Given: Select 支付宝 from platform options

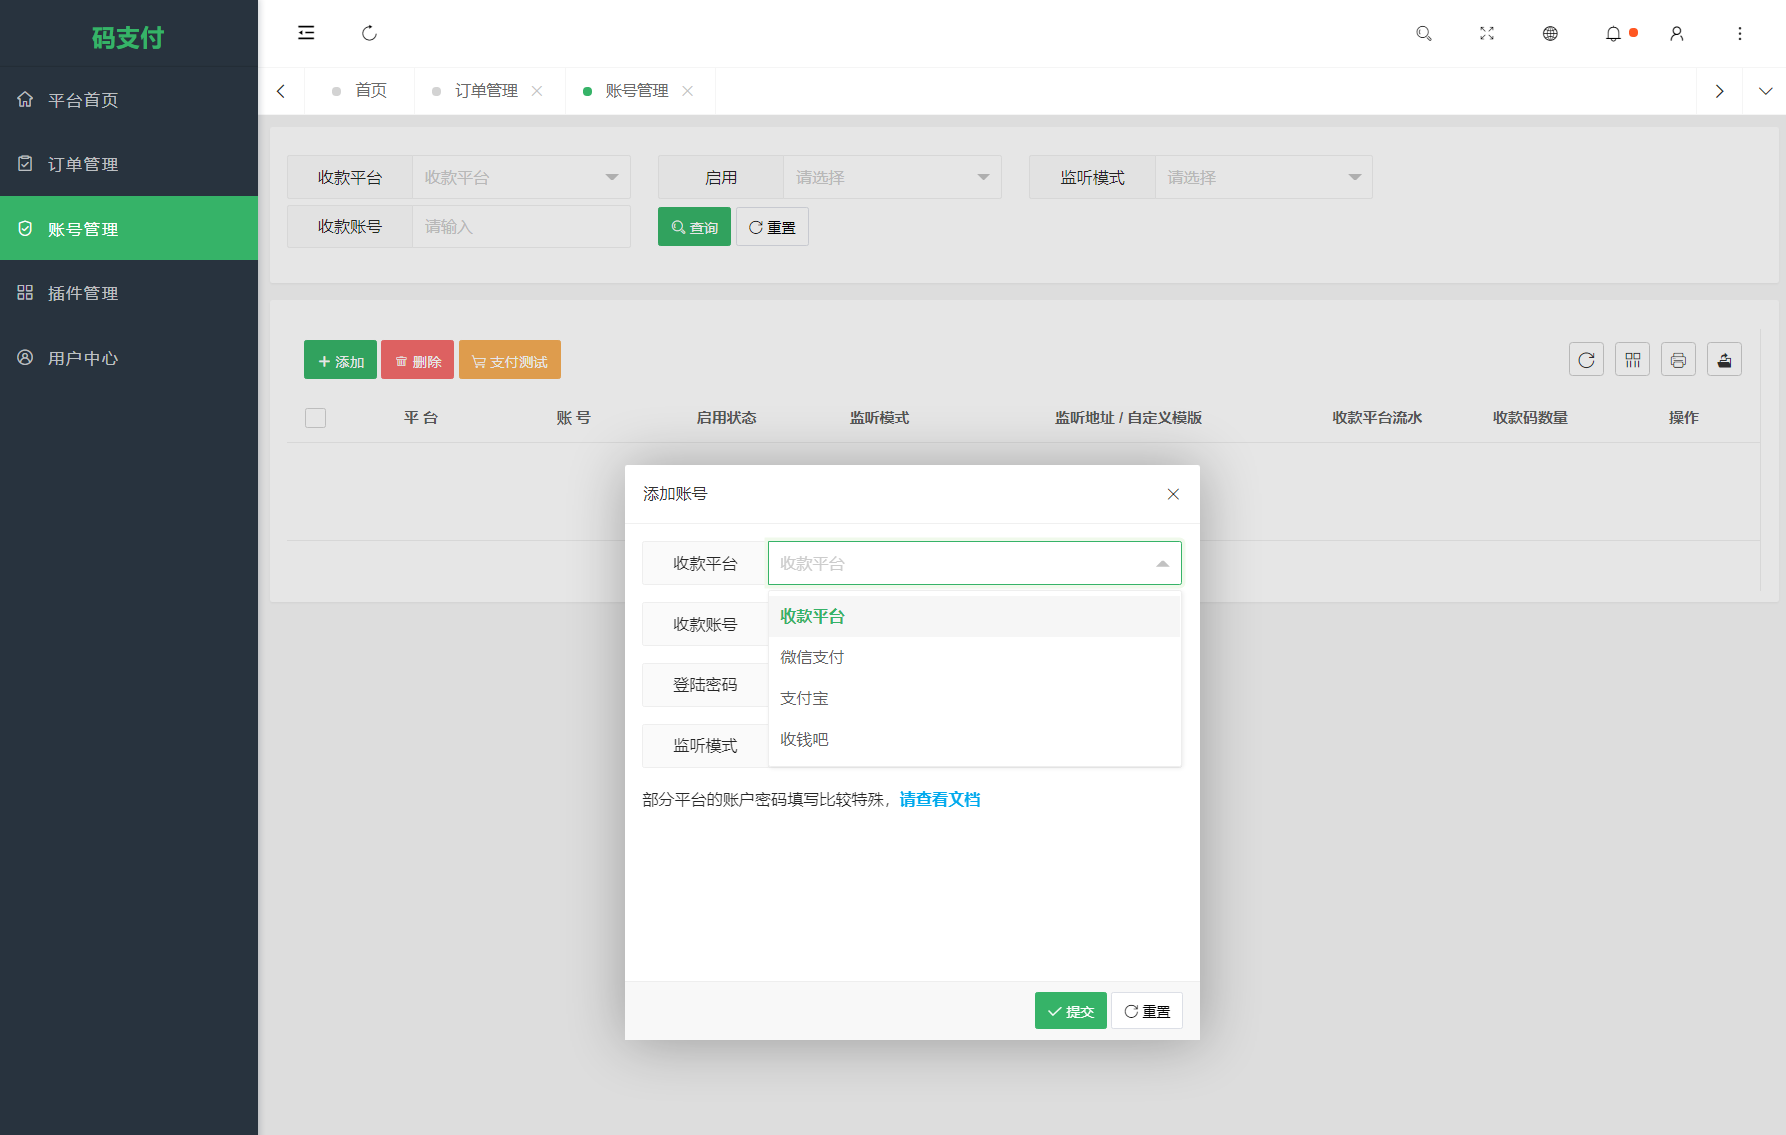Looking at the screenshot, I should tap(804, 698).
